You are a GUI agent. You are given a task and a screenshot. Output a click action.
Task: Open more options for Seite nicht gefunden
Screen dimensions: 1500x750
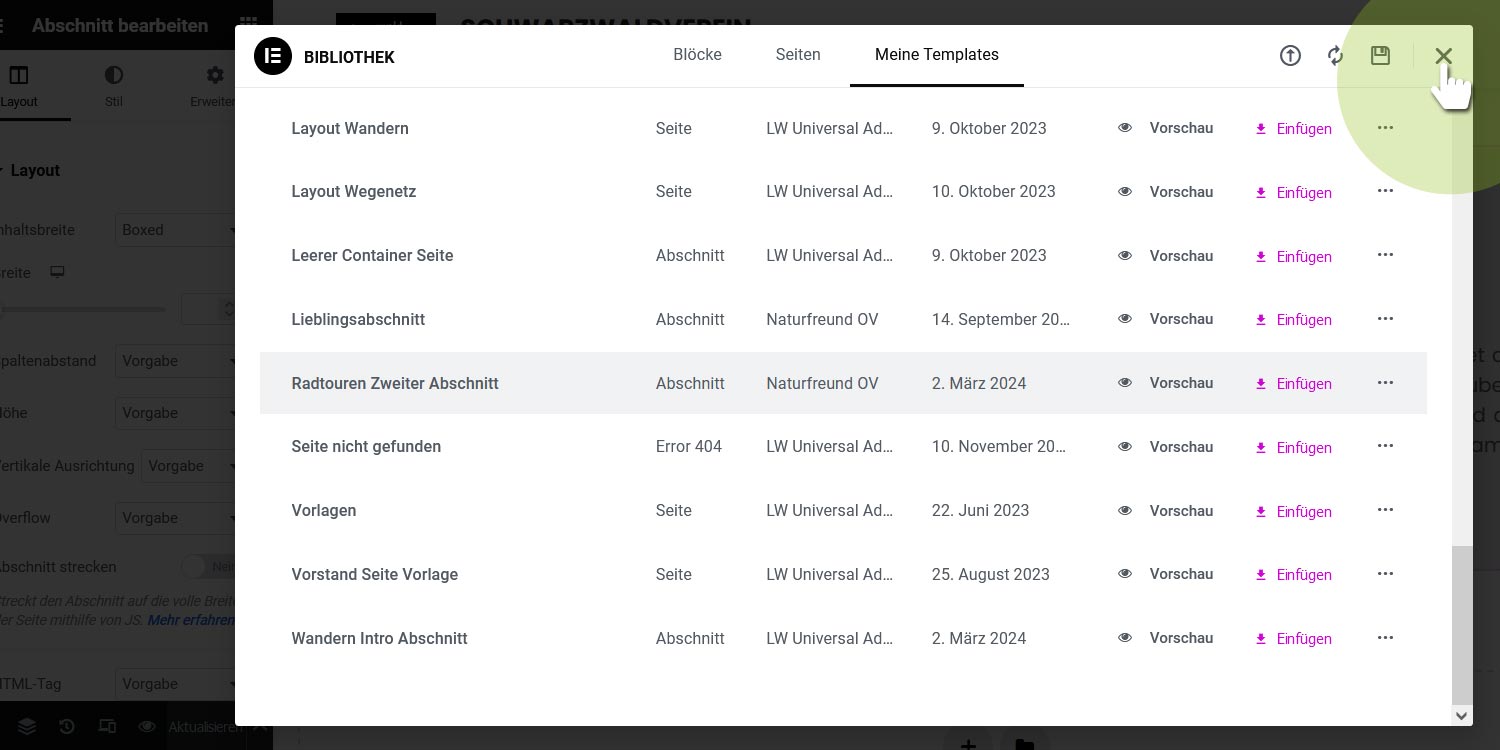(x=1385, y=446)
